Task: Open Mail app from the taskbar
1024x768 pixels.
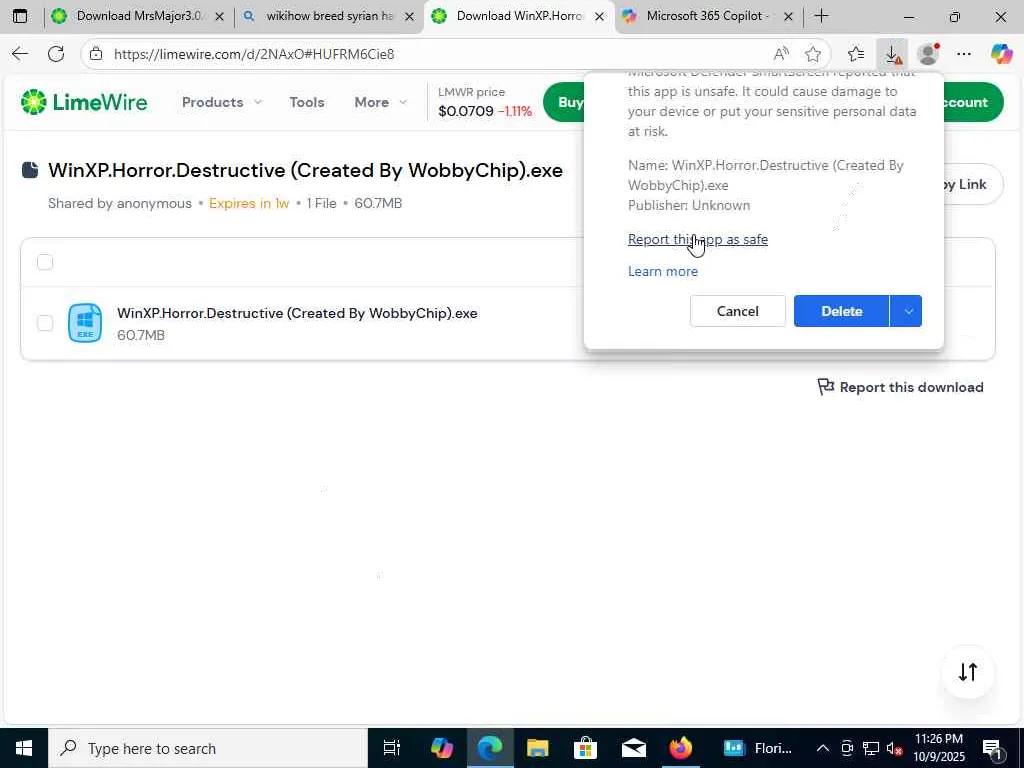Action: (633, 748)
